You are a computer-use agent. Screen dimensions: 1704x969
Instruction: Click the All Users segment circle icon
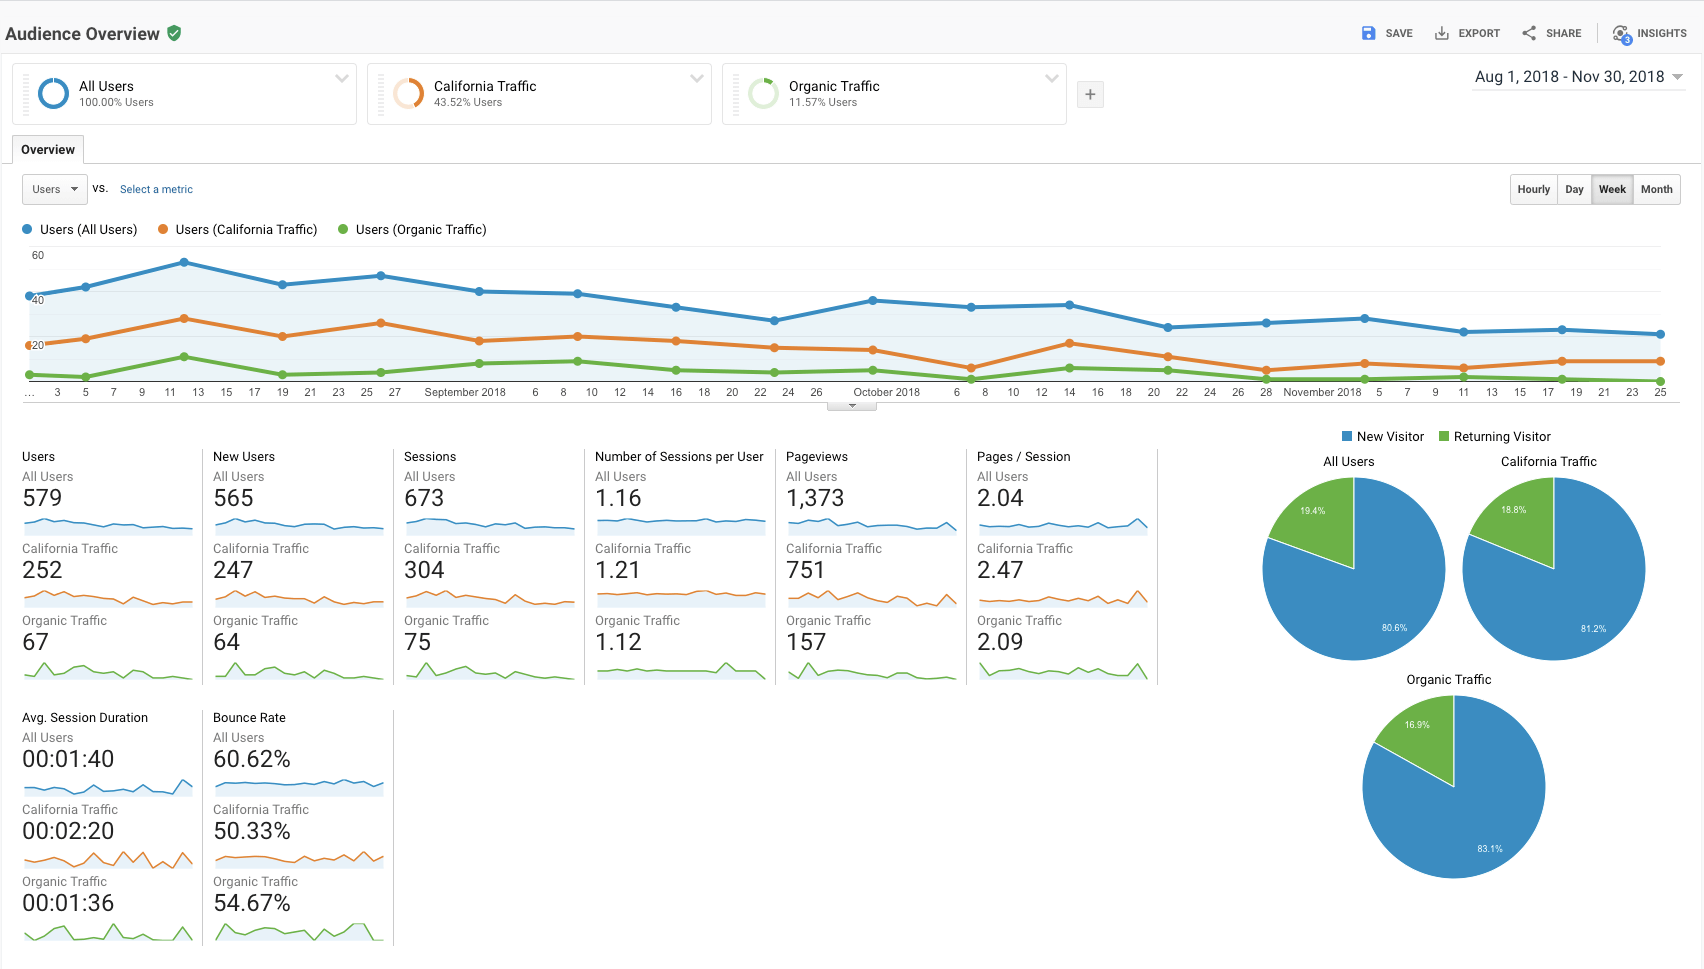(53, 93)
